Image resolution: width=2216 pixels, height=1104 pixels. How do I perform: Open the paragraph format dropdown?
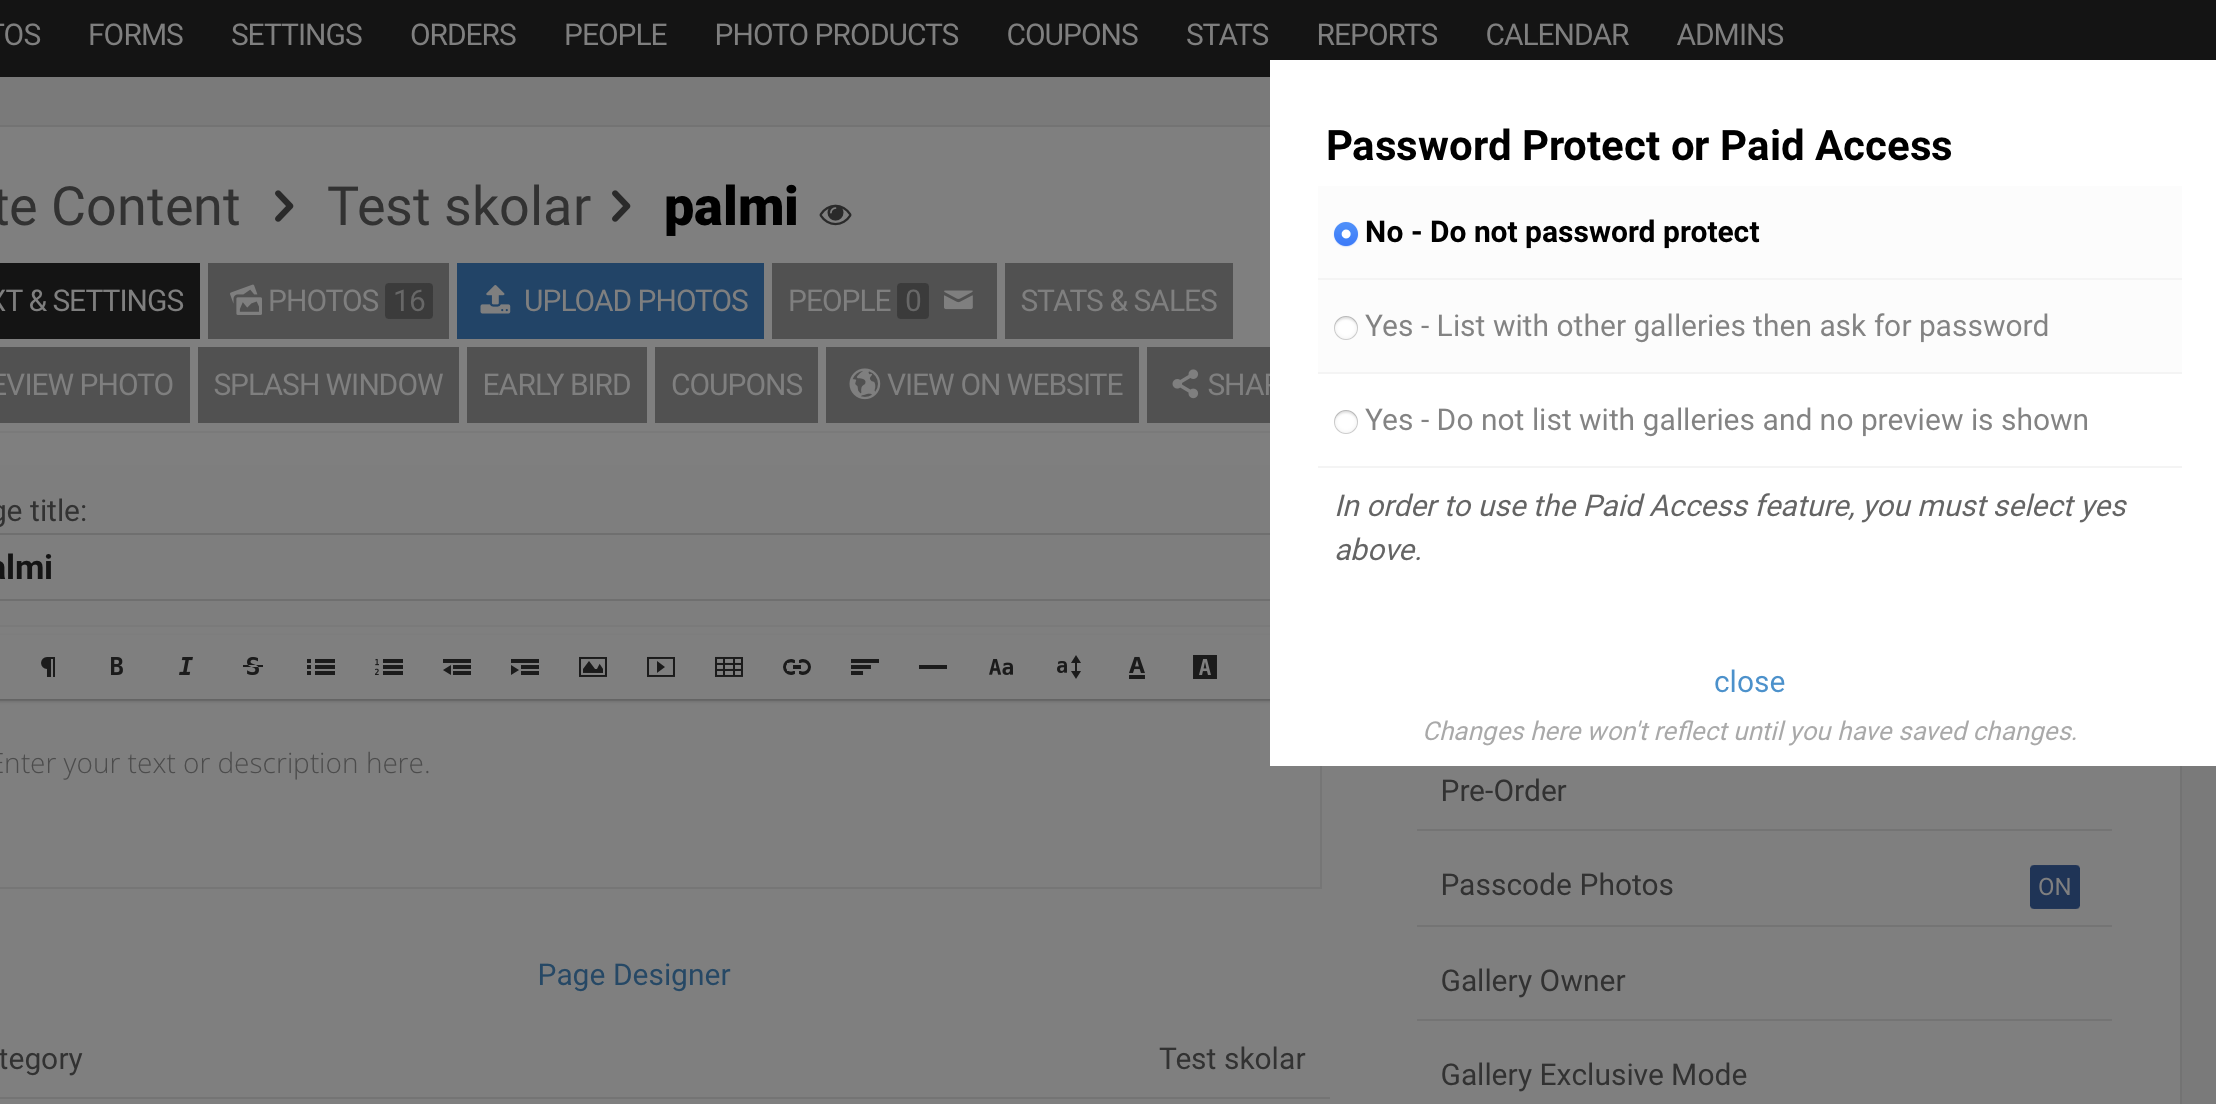pos(48,667)
